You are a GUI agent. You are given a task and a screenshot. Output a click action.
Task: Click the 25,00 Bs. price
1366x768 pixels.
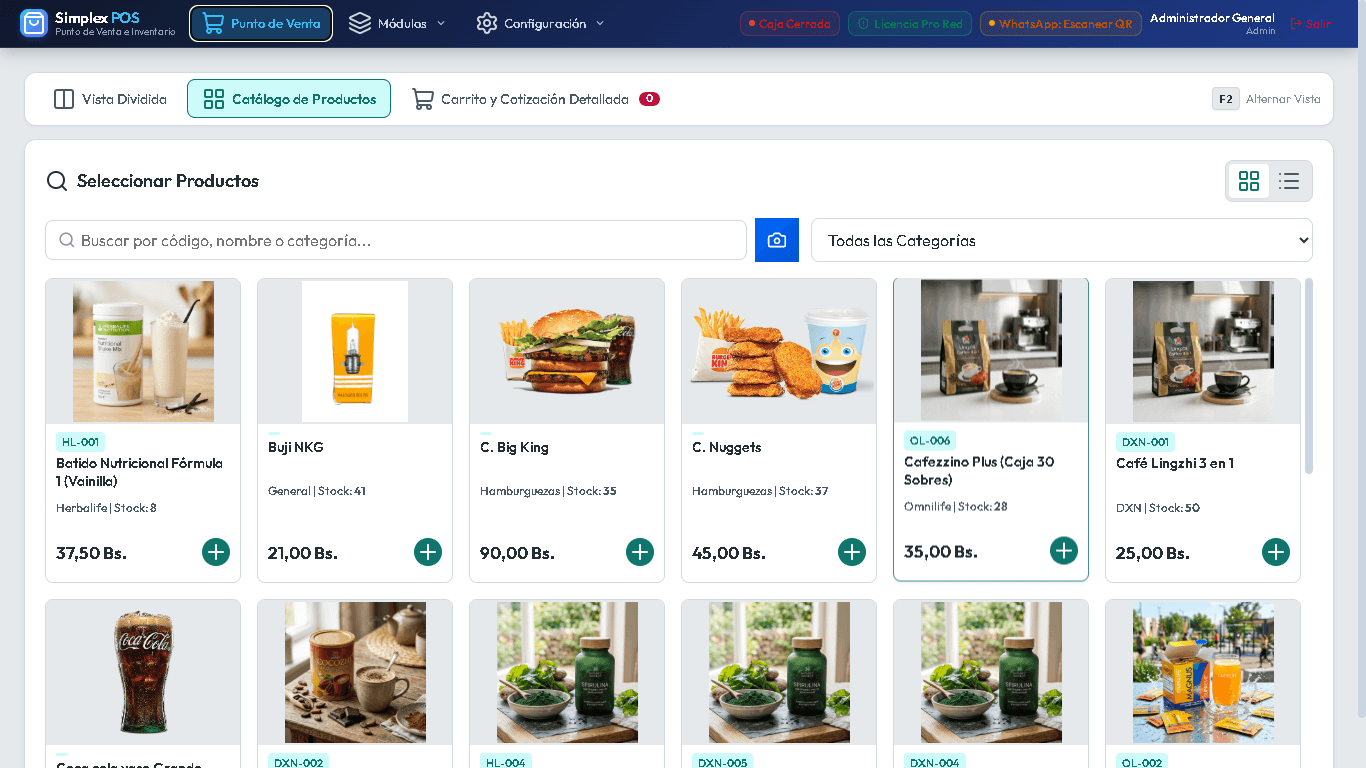(1152, 553)
